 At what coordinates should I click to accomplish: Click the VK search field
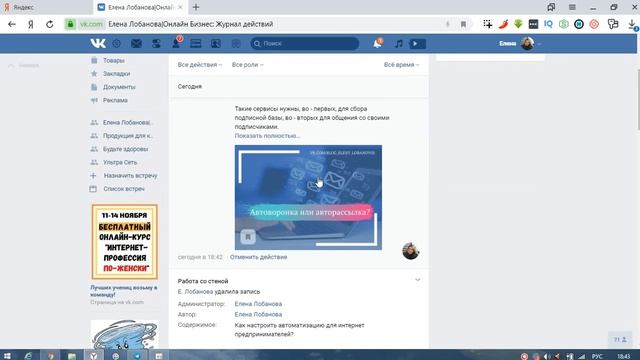click(305, 43)
